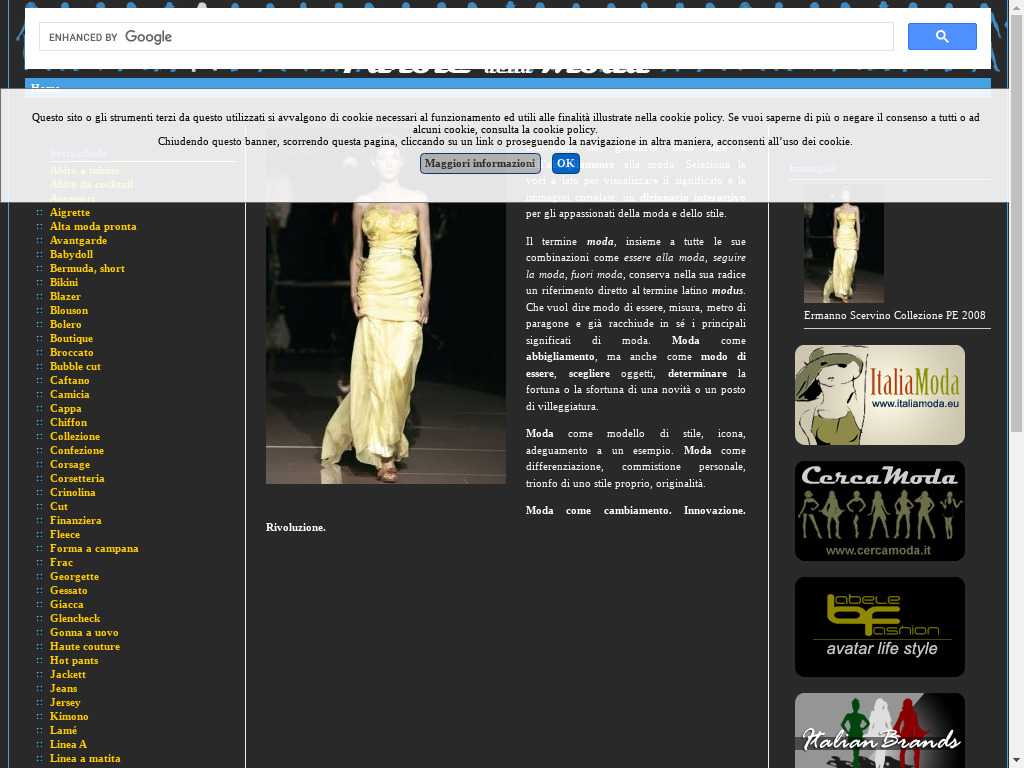View the Gessato entry
This screenshot has width=1024, height=768.
coord(69,590)
